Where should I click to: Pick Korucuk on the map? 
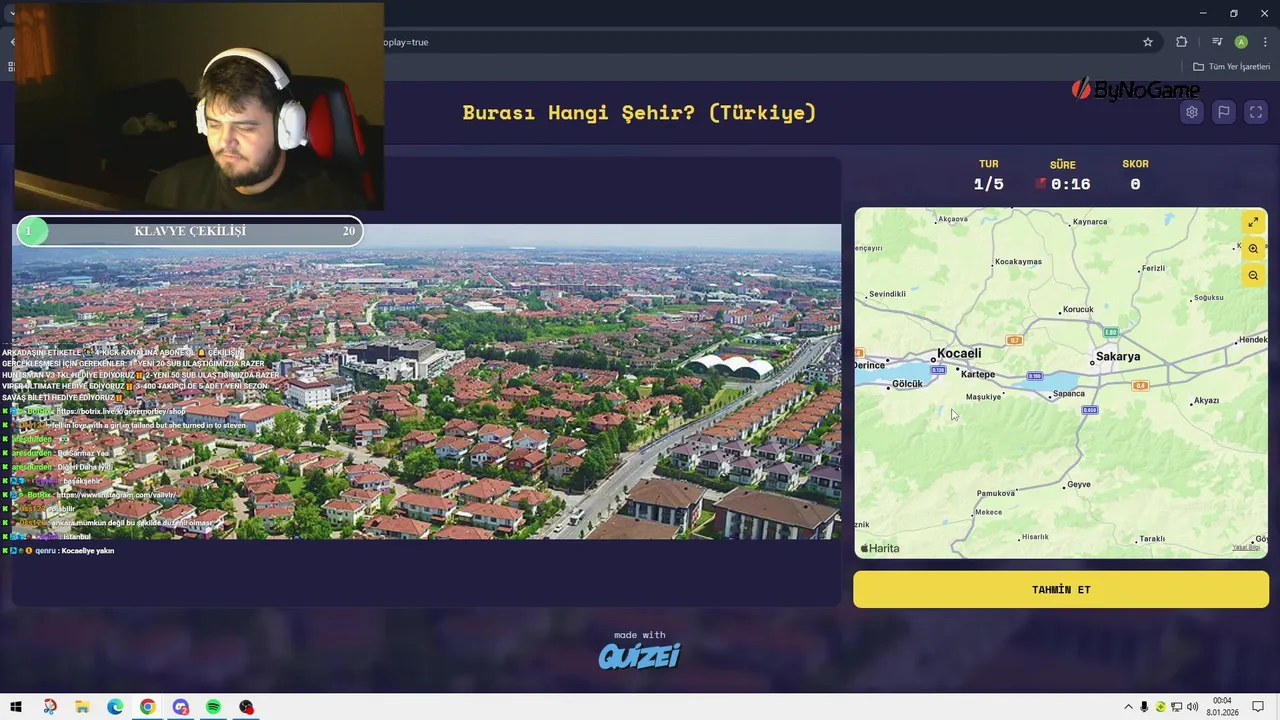[x=1078, y=309]
